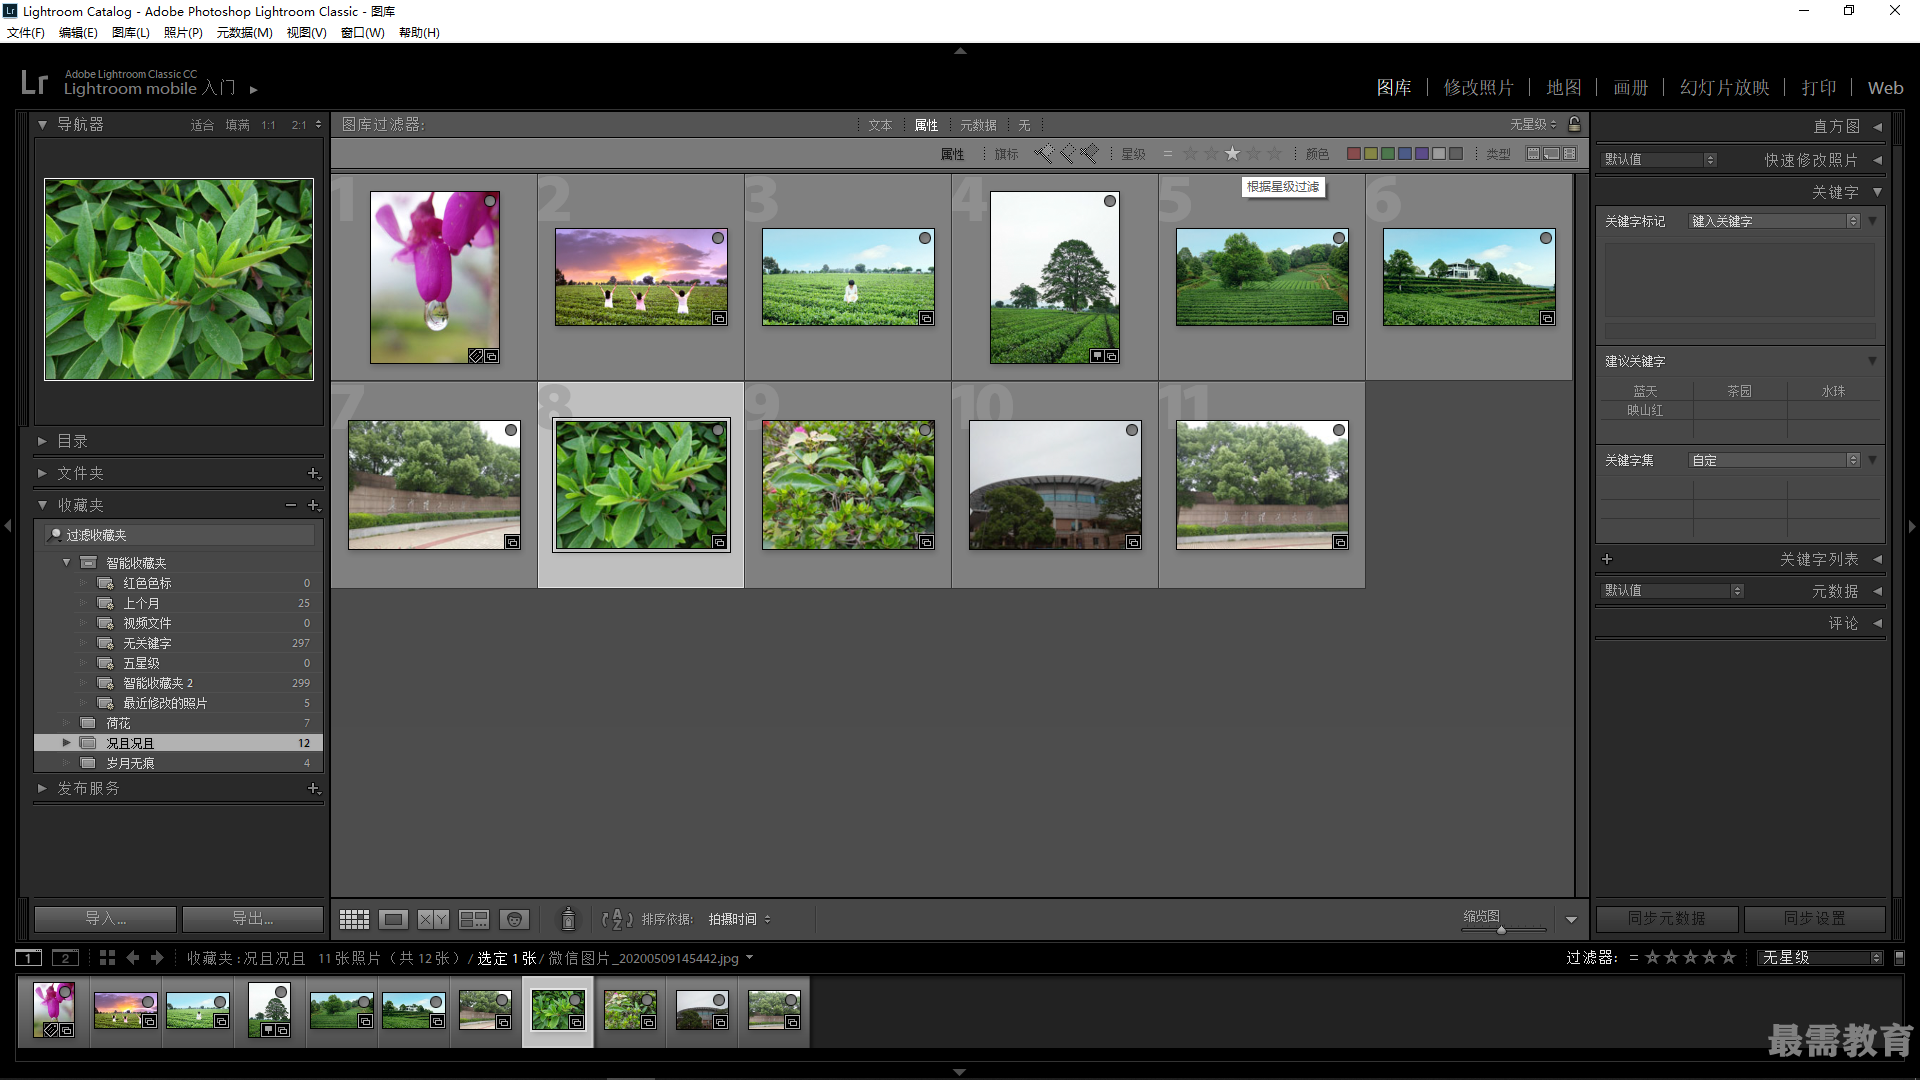Add new collection with plus icon
Viewport: 1920px width, 1080px height.
[x=313, y=505]
